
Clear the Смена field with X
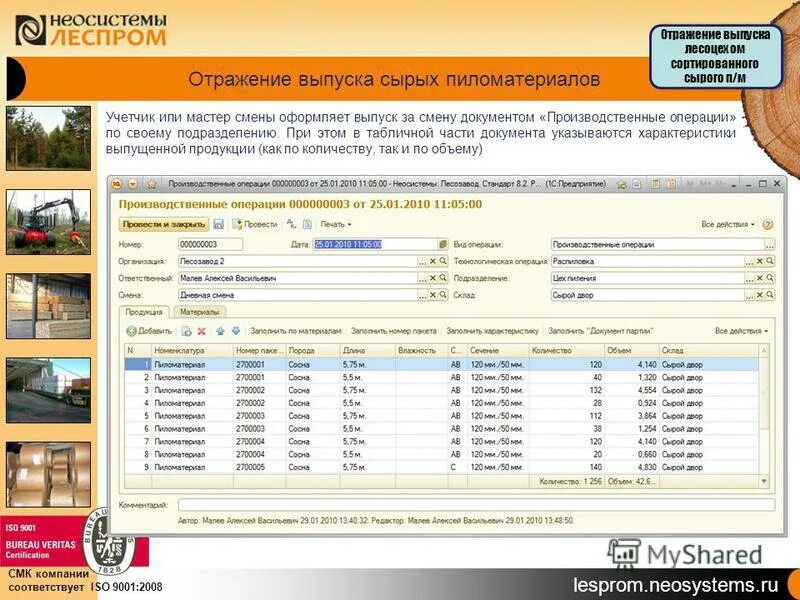[x=433, y=295]
